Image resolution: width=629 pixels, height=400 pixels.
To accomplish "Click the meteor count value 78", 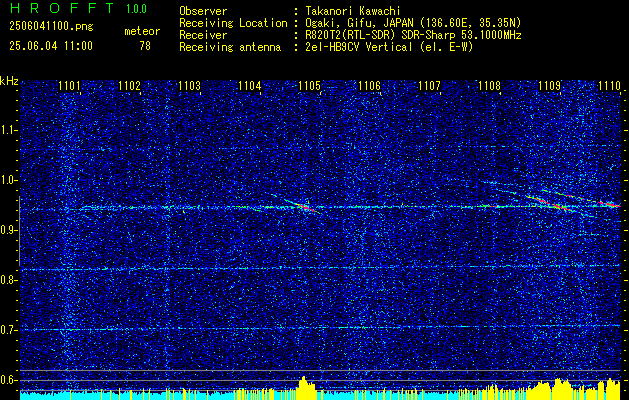I will (145, 46).
